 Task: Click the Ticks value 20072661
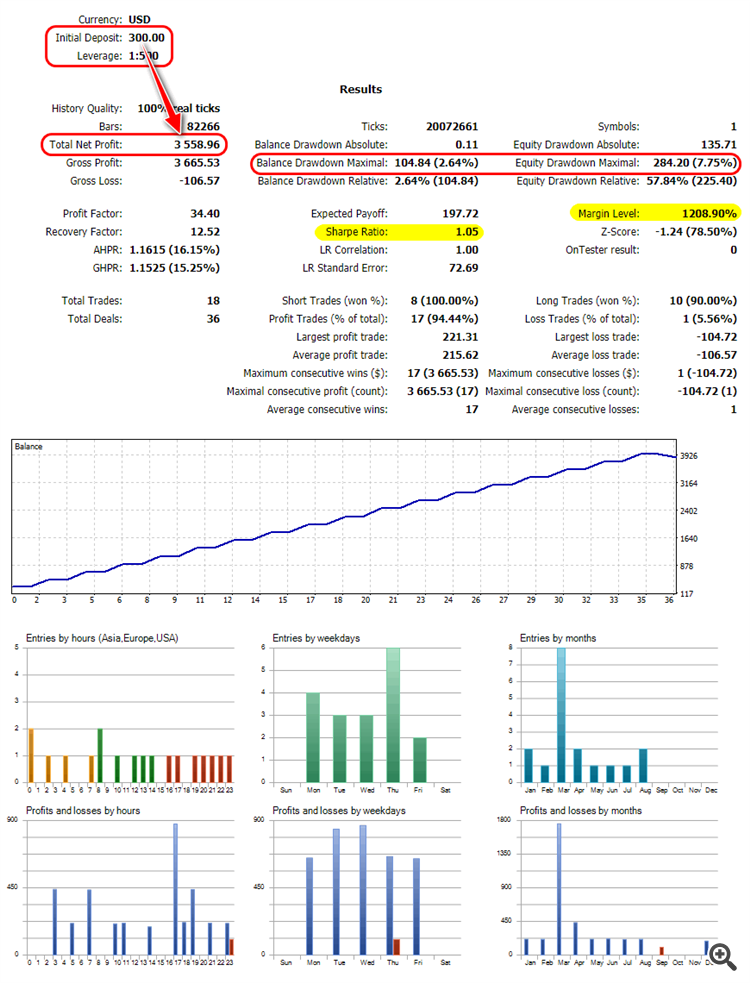[452, 127]
